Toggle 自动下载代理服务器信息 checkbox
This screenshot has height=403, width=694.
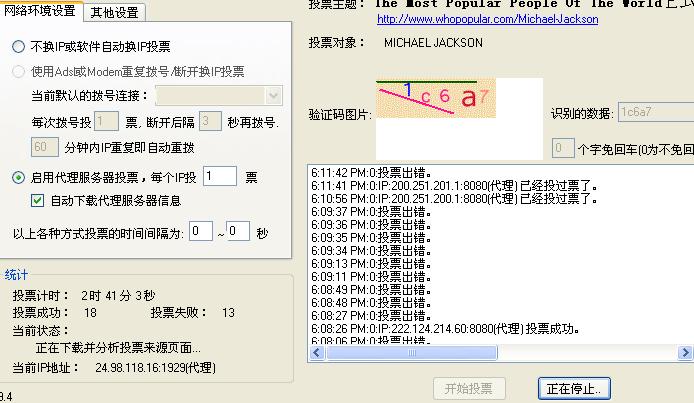[38, 201]
